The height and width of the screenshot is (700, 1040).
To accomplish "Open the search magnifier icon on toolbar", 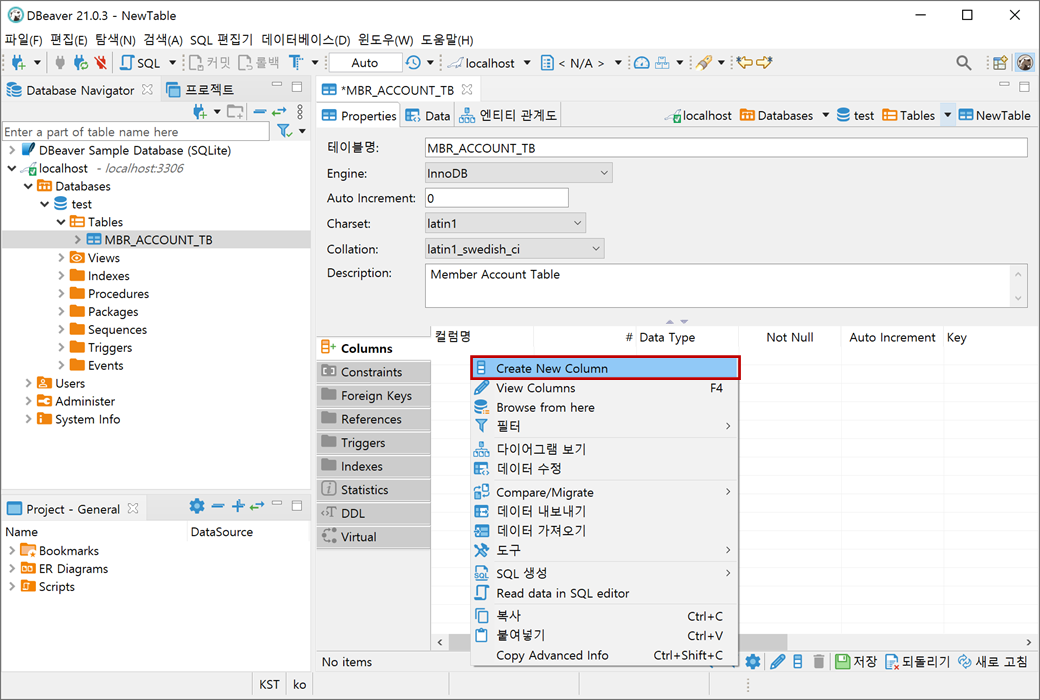I will coord(962,62).
